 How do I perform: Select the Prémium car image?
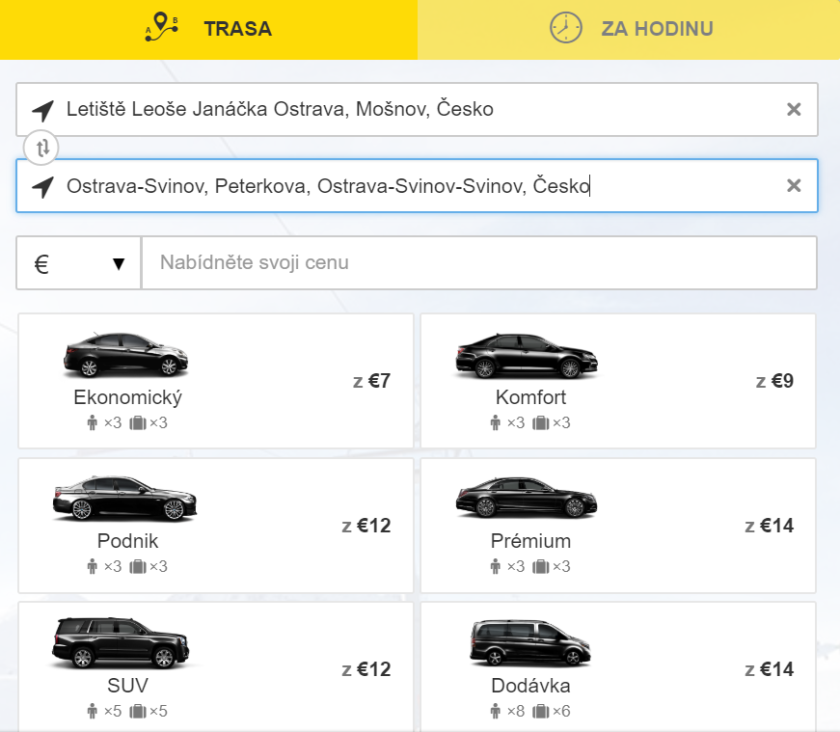coord(527,497)
